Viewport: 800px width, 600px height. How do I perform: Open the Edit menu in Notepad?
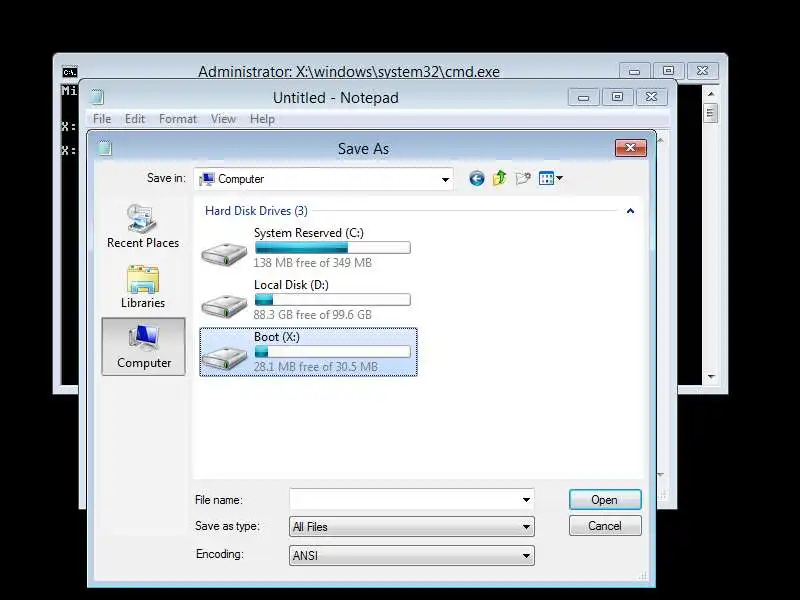point(135,119)
